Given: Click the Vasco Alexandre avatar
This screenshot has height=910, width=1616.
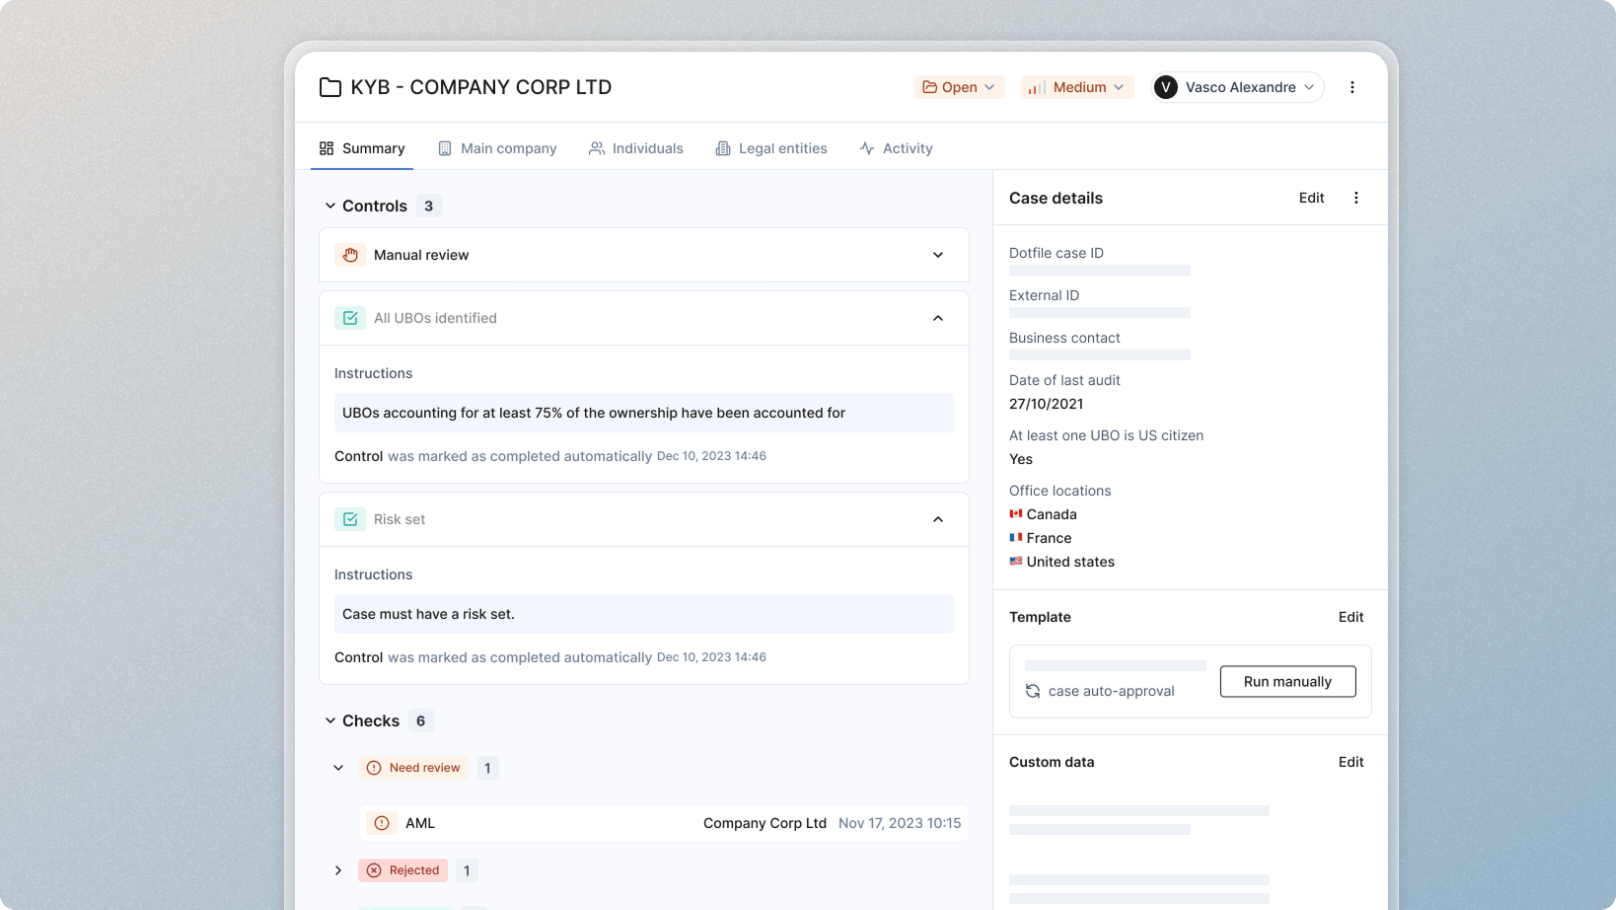Looking at the screenshot, I should coord(1166,87).
